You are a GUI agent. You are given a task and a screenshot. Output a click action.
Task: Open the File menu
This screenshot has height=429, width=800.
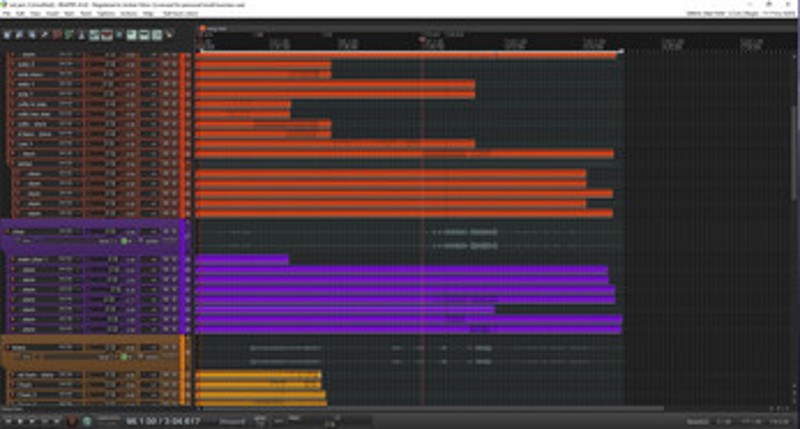[x=7, y=13]
